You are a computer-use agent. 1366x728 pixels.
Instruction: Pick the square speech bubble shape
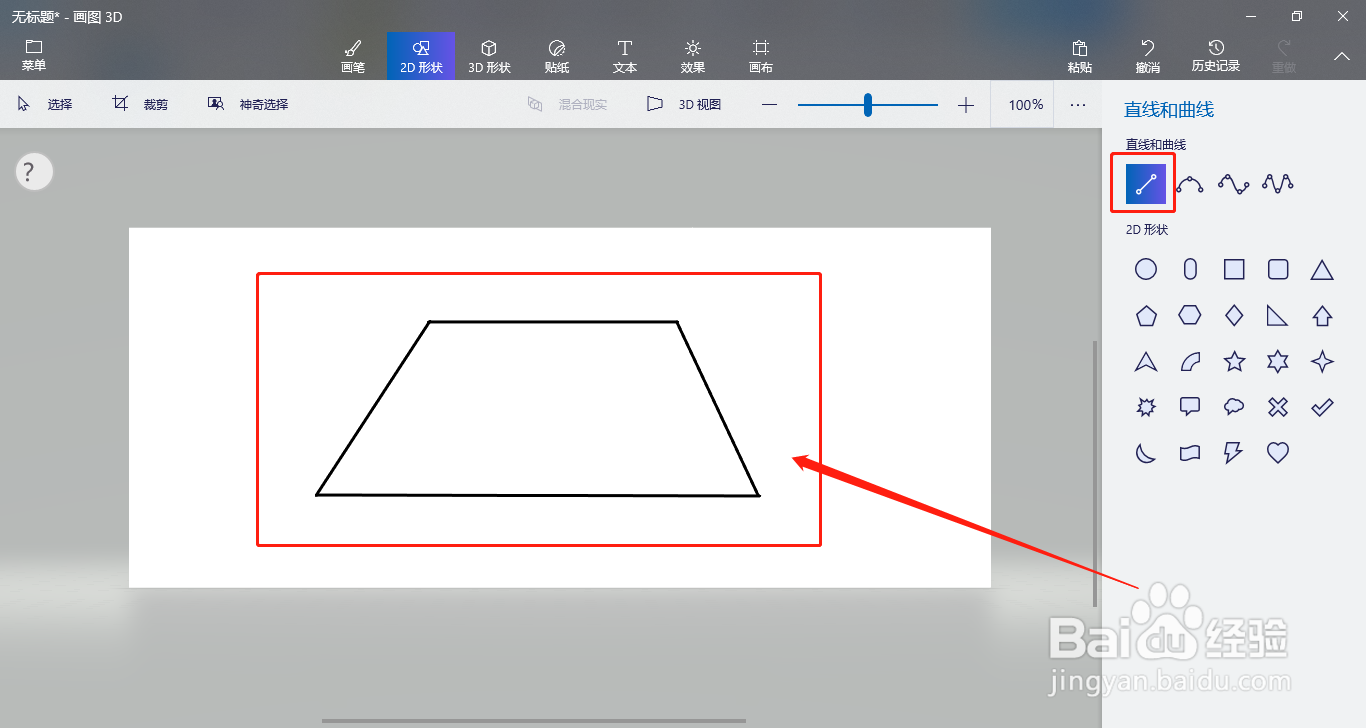point(1190,407)
